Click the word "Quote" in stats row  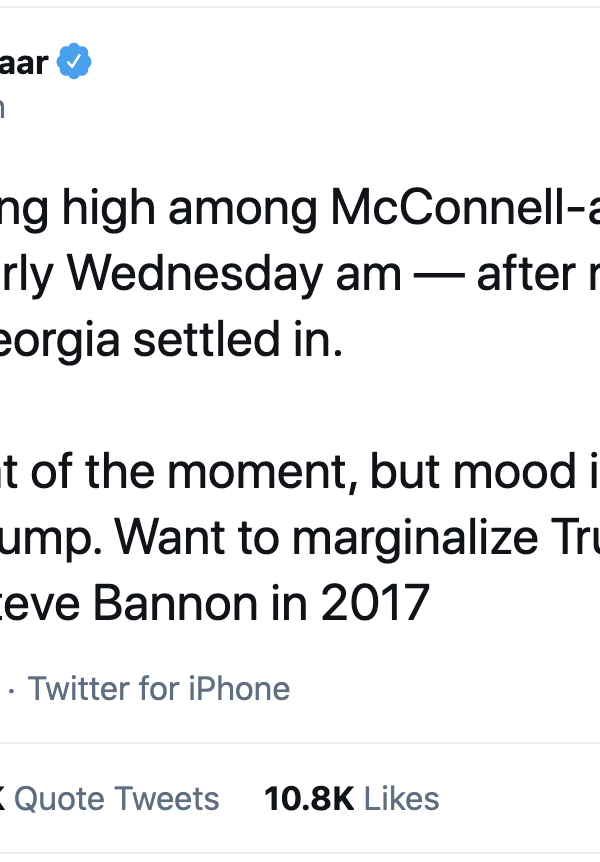(x=60, y=798)
